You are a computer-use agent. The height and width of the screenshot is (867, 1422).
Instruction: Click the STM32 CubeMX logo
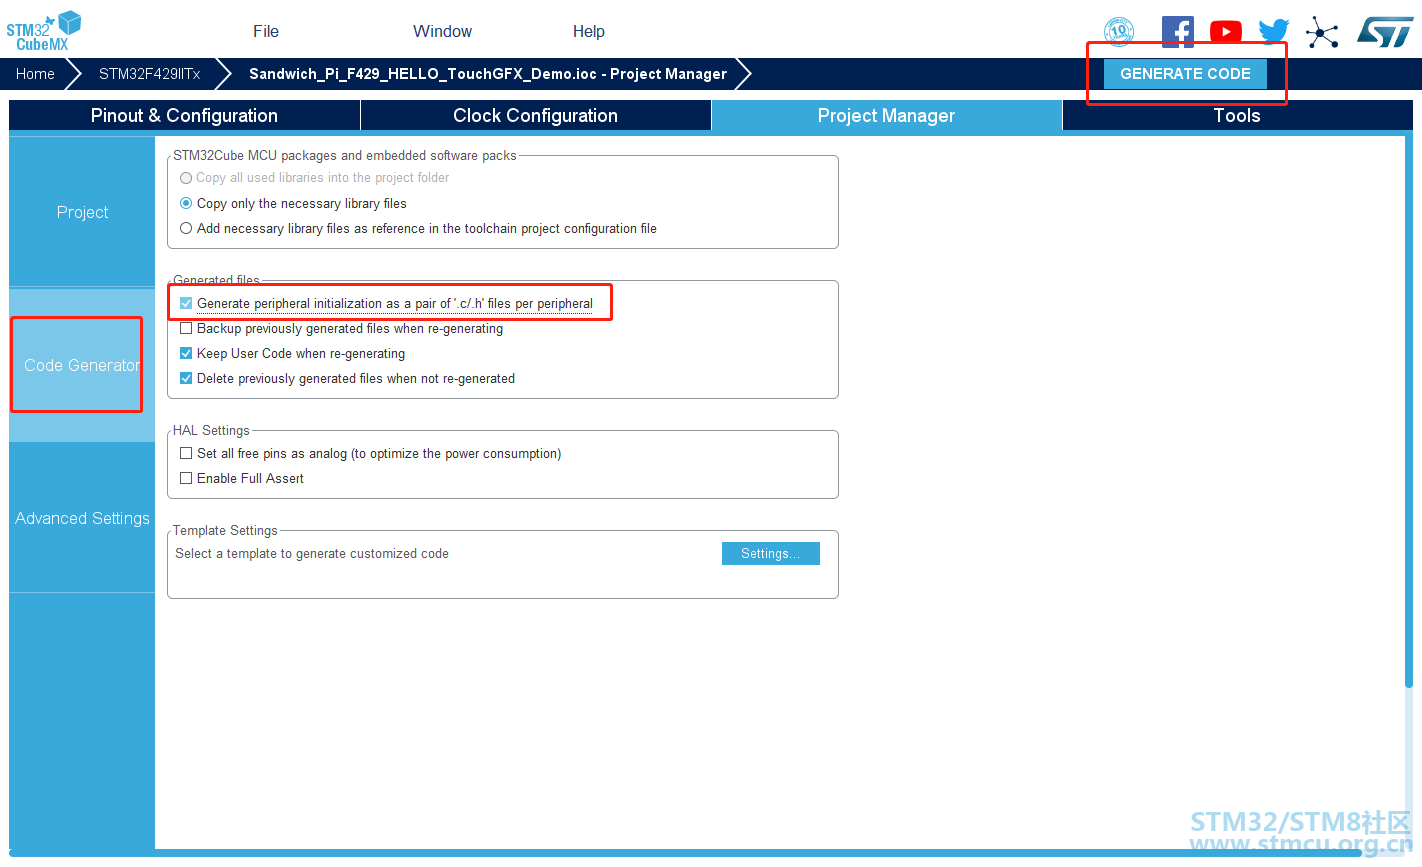click(43, 31)
